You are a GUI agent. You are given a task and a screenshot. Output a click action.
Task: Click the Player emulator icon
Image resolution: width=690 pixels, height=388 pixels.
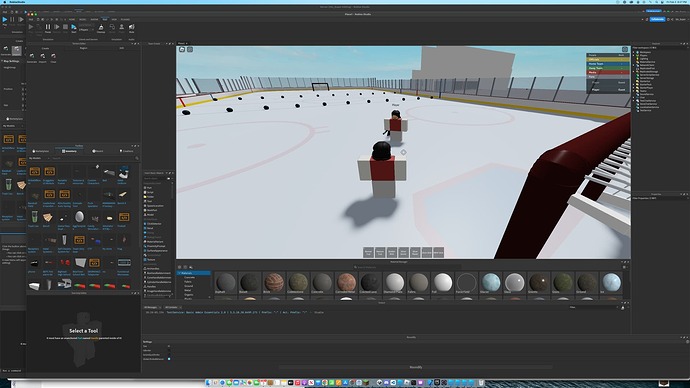click(121, 27)
